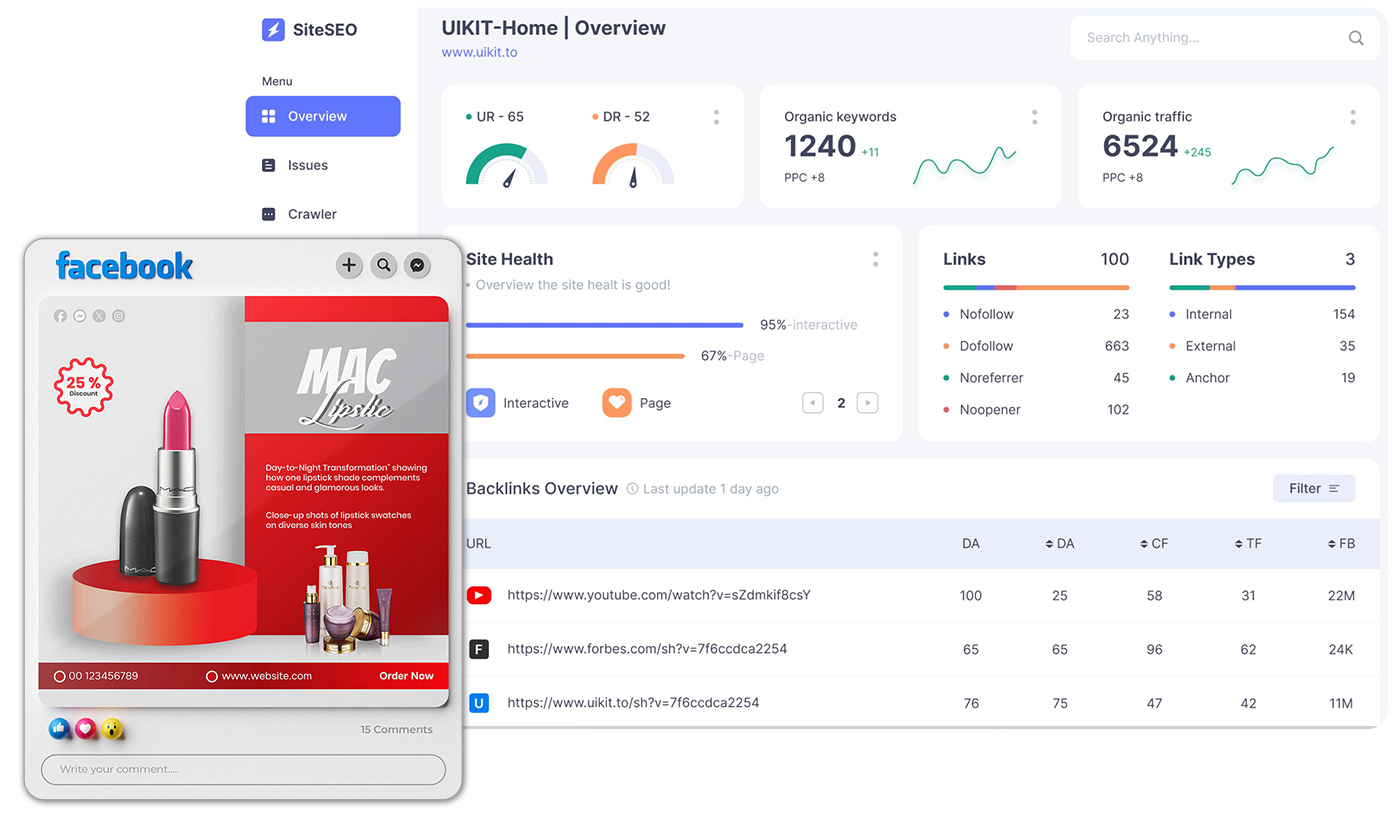
Task: Sort backlinks by TF column
Action: coord(1247,544)
